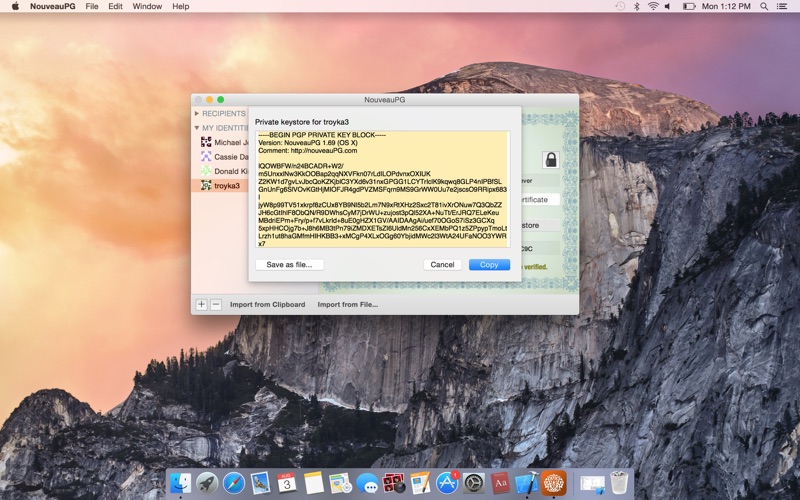
Task: Open the Edit menu
Action: 115,6
